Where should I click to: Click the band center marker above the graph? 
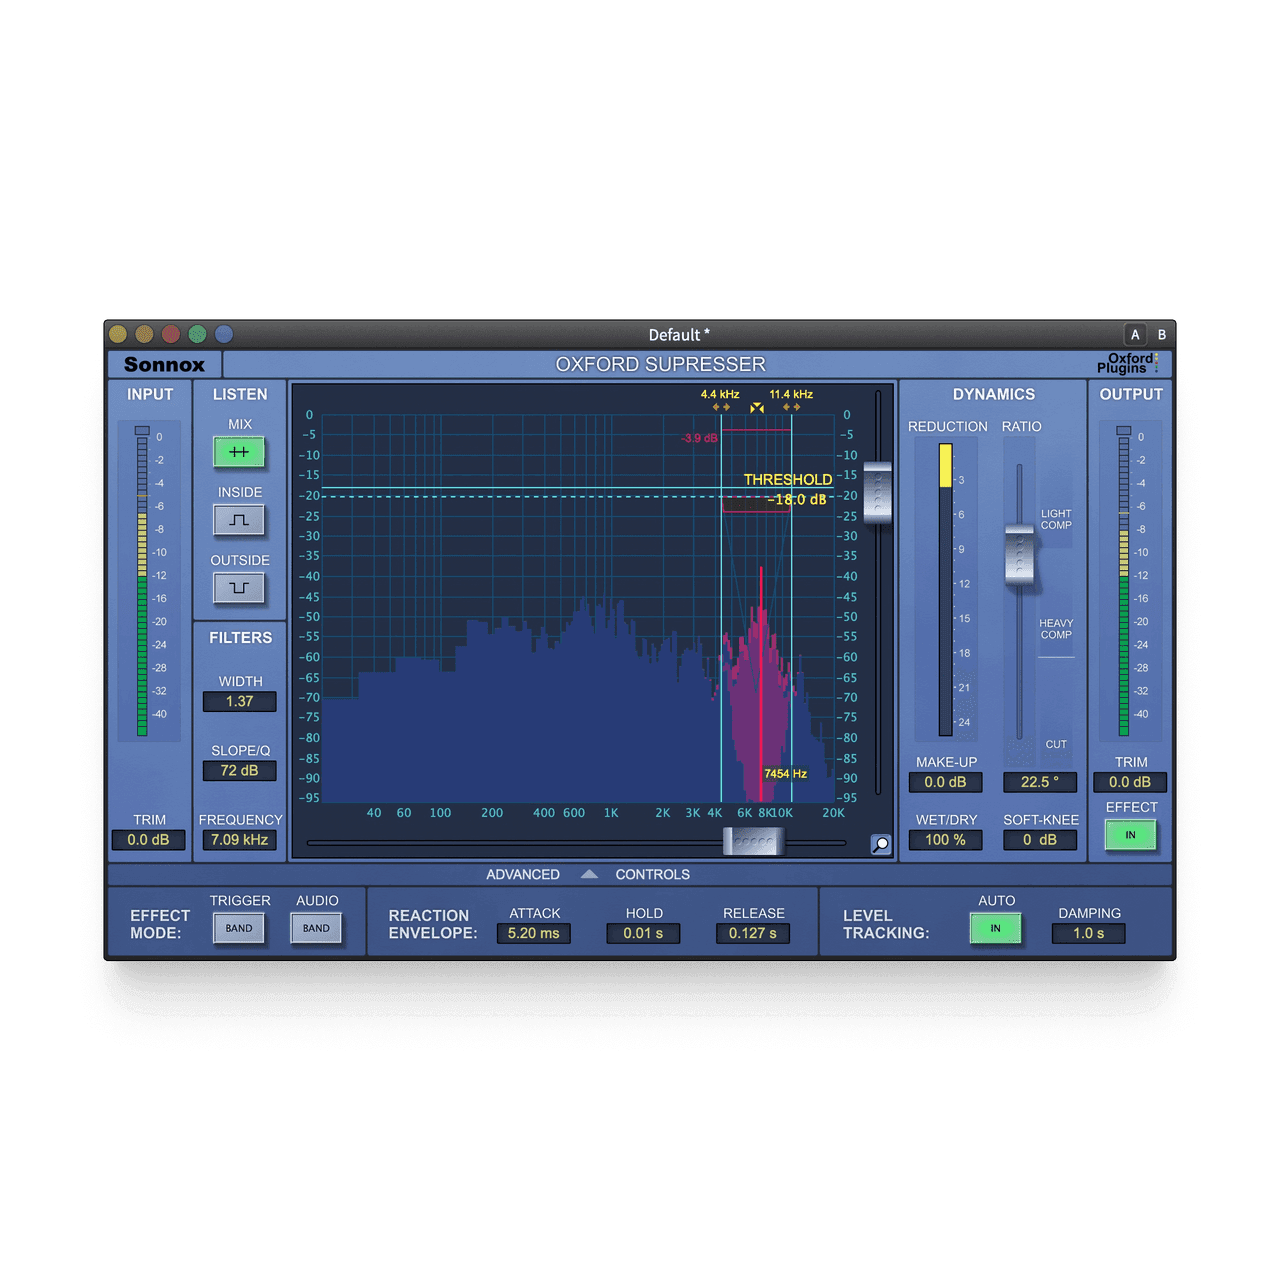(757, 408)
